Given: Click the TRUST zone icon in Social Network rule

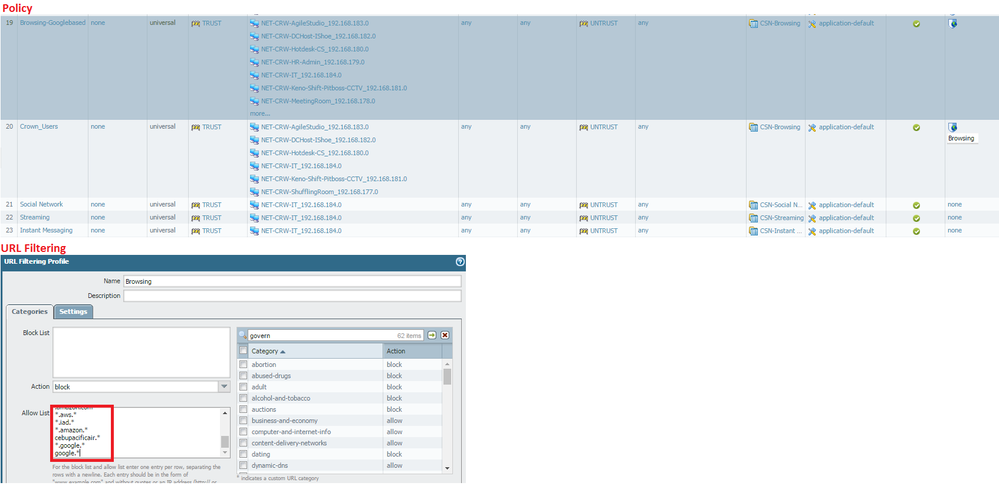Looking at the screenshot, I should (x=196, y=205).
